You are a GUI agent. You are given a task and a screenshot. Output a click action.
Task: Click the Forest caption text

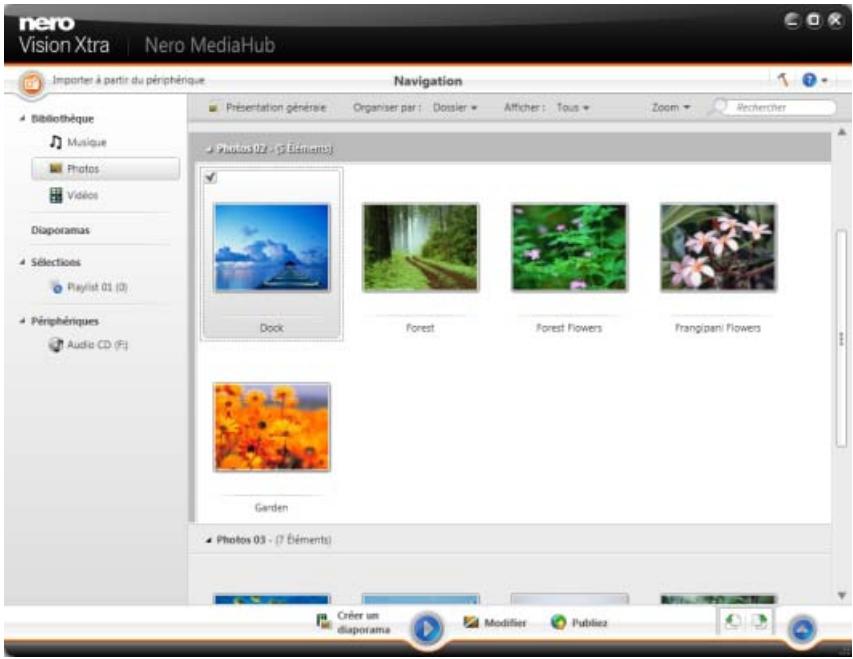click(x=420, y=328)
